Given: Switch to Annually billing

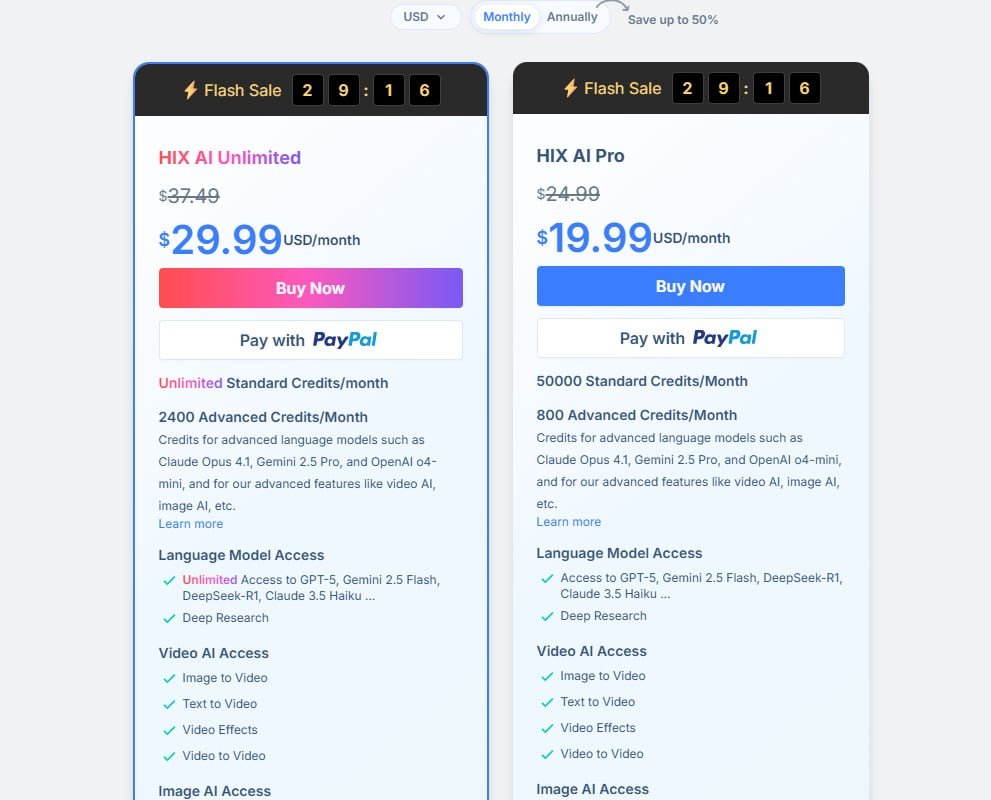Looking at the screenshot, I should click(x=572, y=17).
